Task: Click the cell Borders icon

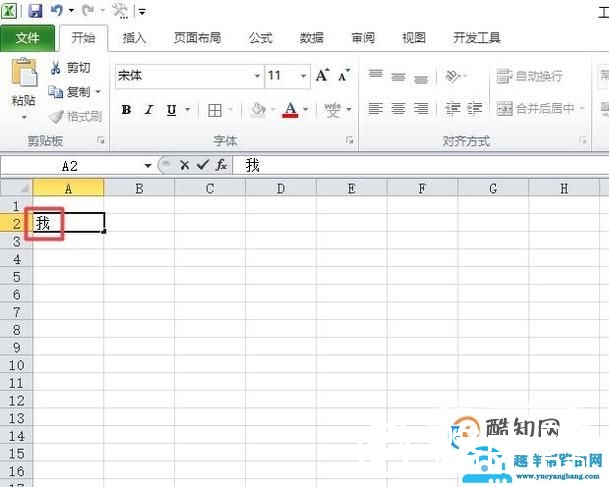Action: point(215,110)
